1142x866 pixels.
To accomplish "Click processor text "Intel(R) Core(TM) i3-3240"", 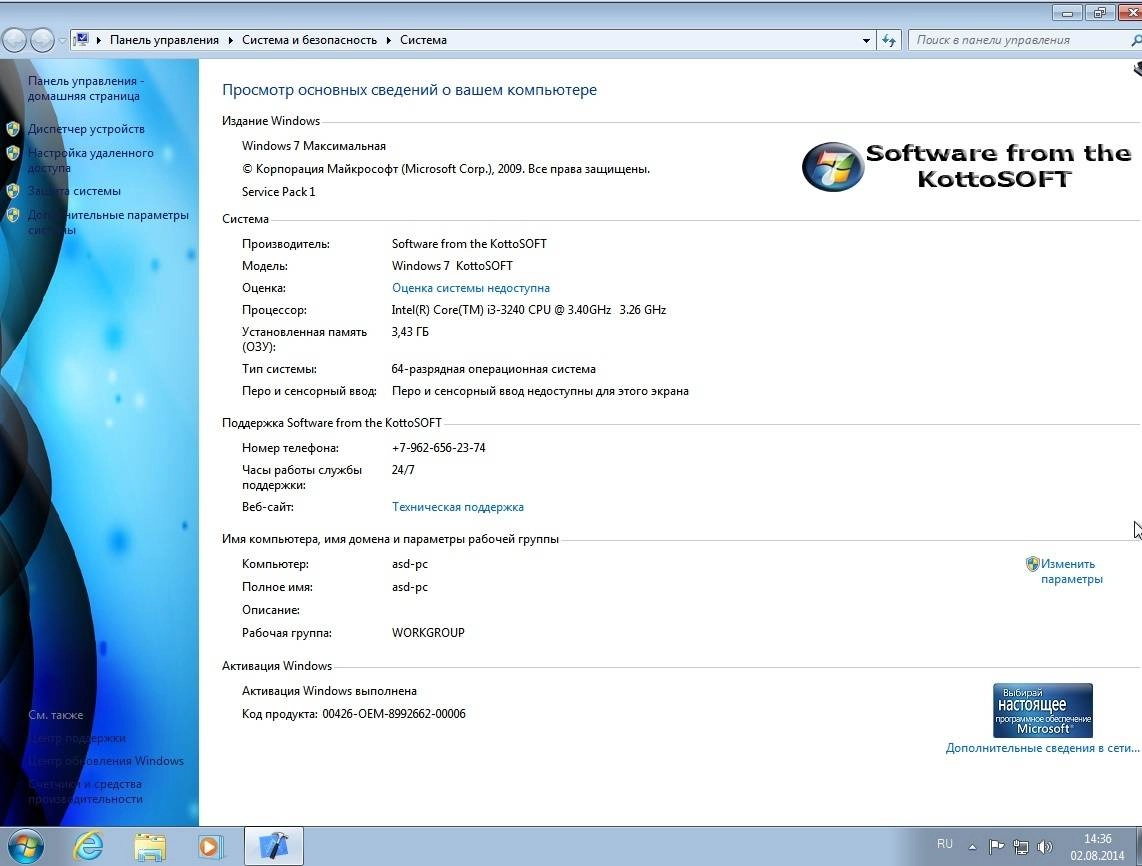I will [459, 310].
